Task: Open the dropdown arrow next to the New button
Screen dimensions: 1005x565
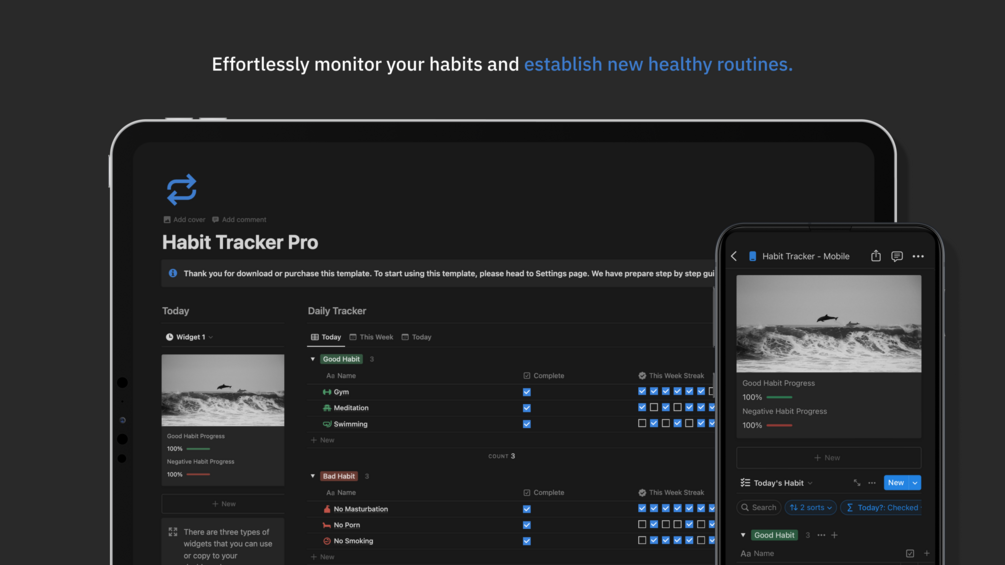Action: 915,483
